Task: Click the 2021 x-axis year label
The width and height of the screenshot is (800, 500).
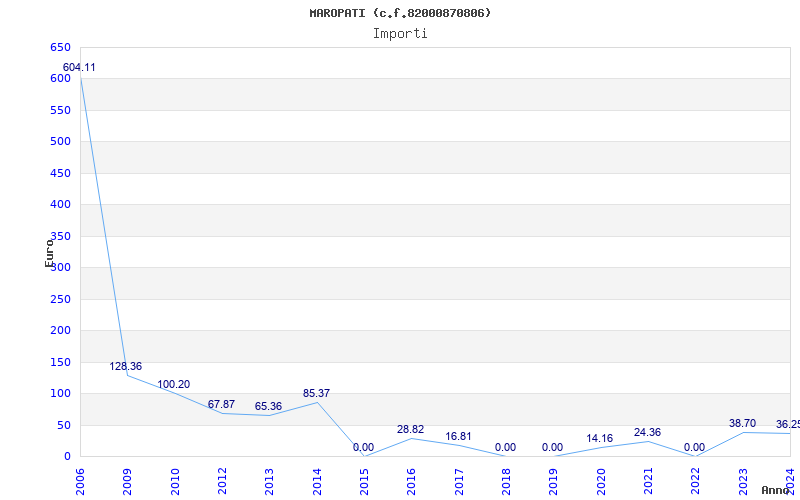Action: [648, 482]
